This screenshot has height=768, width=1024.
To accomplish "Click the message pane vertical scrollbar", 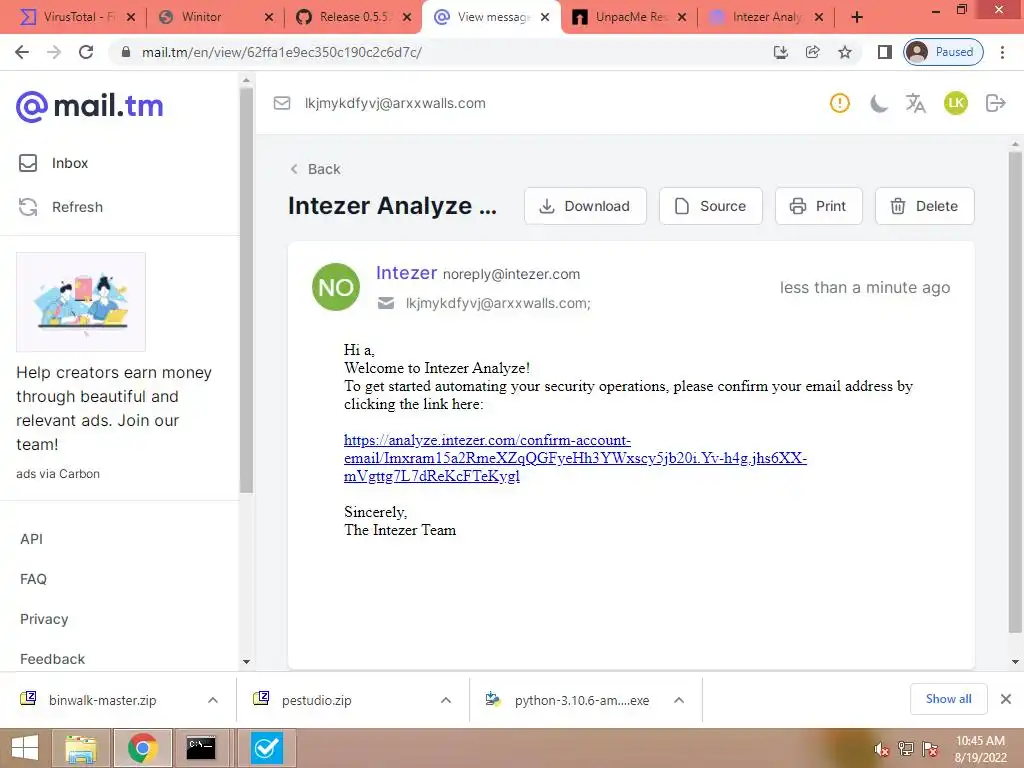I will tap(1015, 392).
